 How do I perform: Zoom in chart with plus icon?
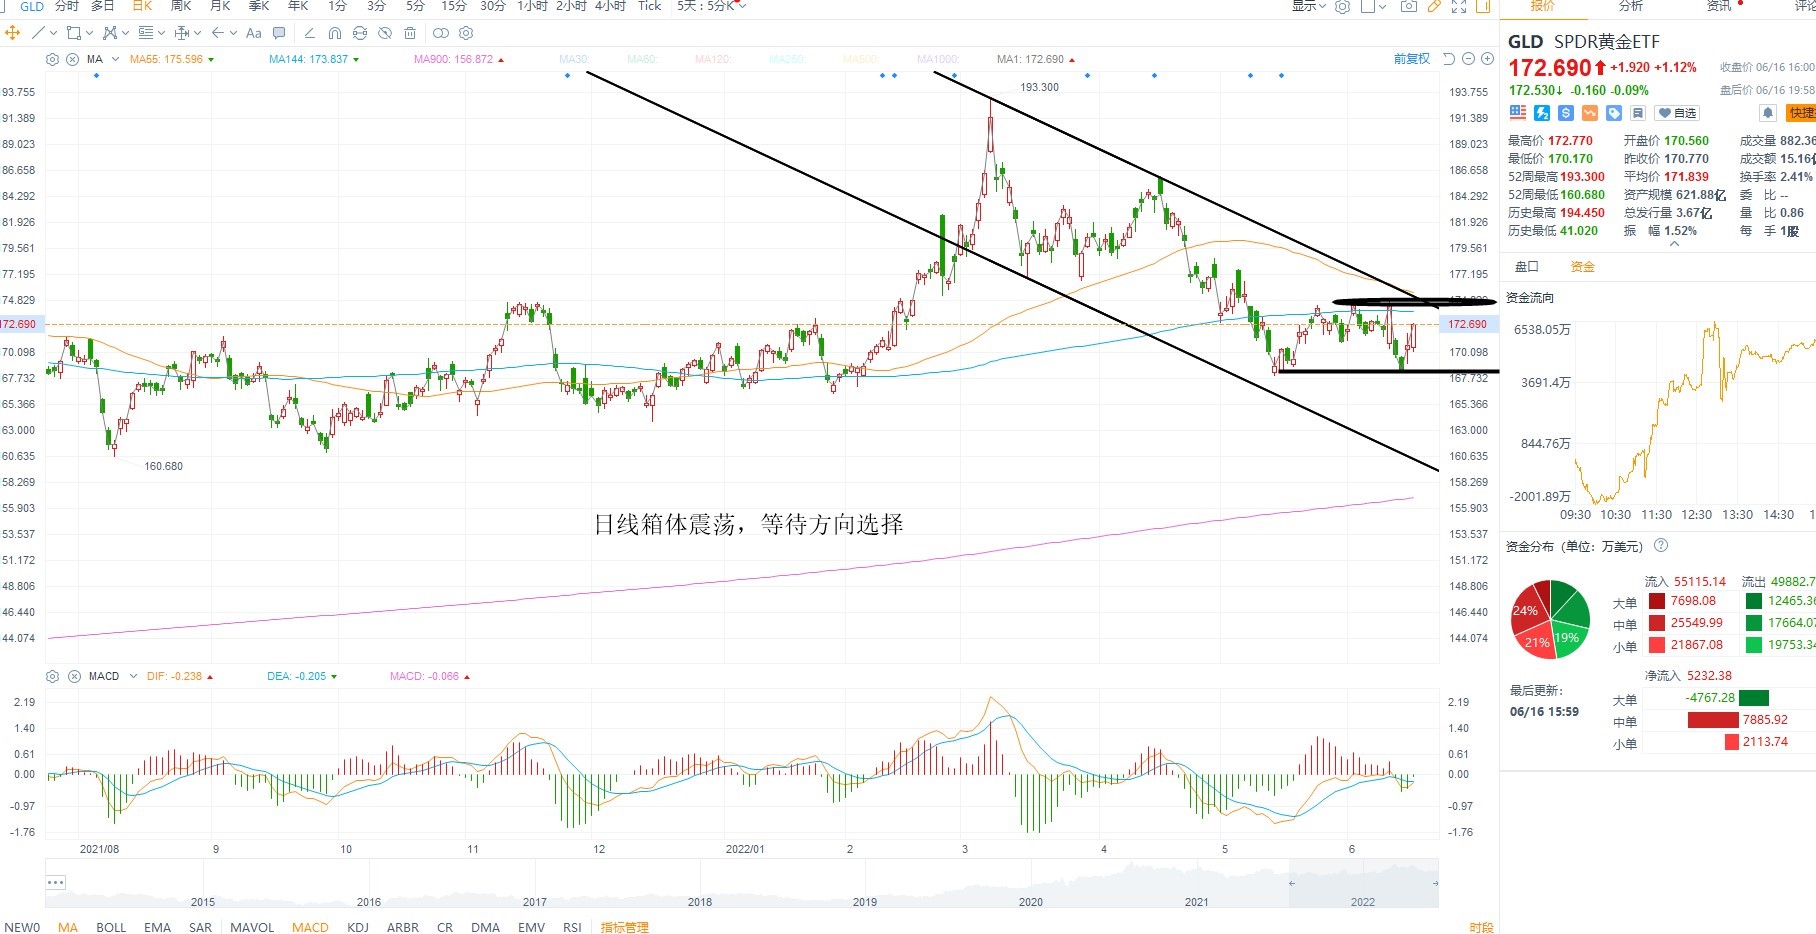[1487, 59]
